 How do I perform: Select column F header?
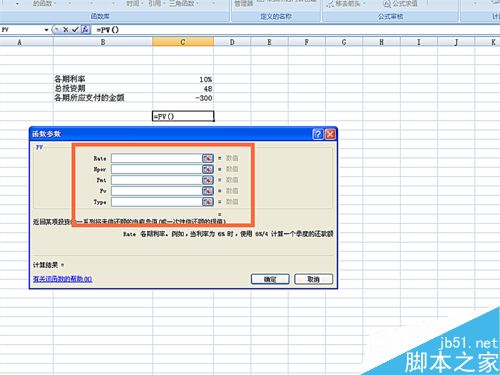[x=307, y=42]
